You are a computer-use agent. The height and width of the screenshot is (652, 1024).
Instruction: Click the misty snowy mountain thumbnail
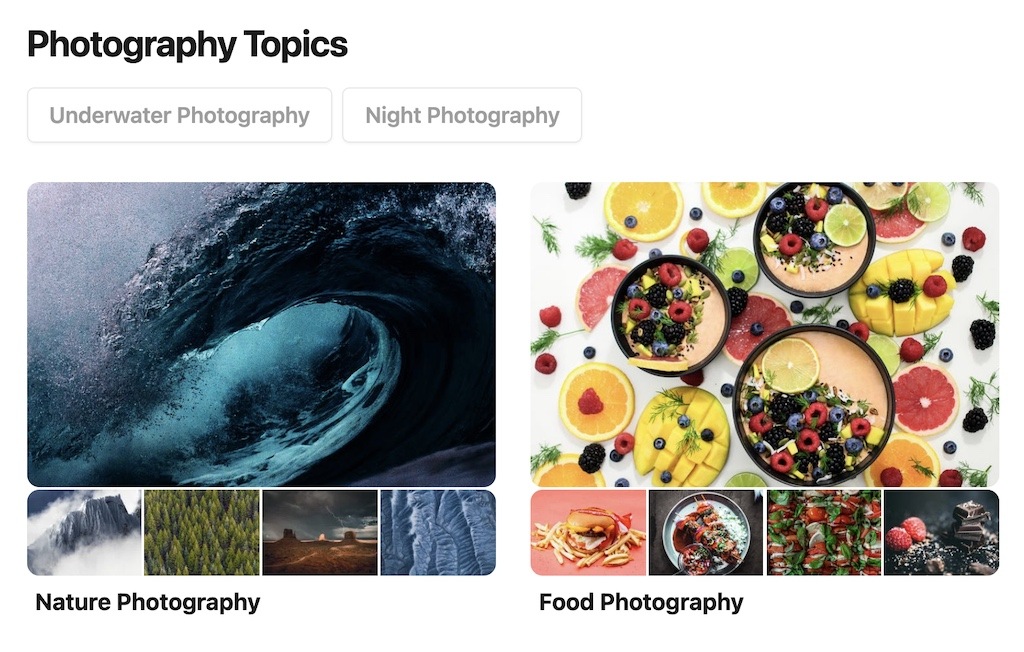(84, 532)
